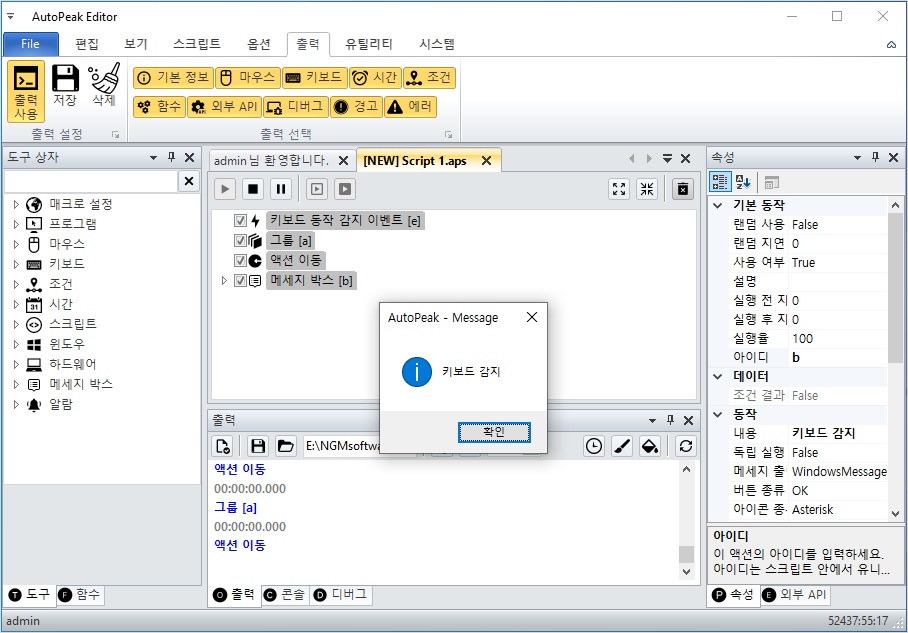The image size is (908, 633).
Task: Switch to the 유틸리티 ribbon tab
Action: point(369,44)
